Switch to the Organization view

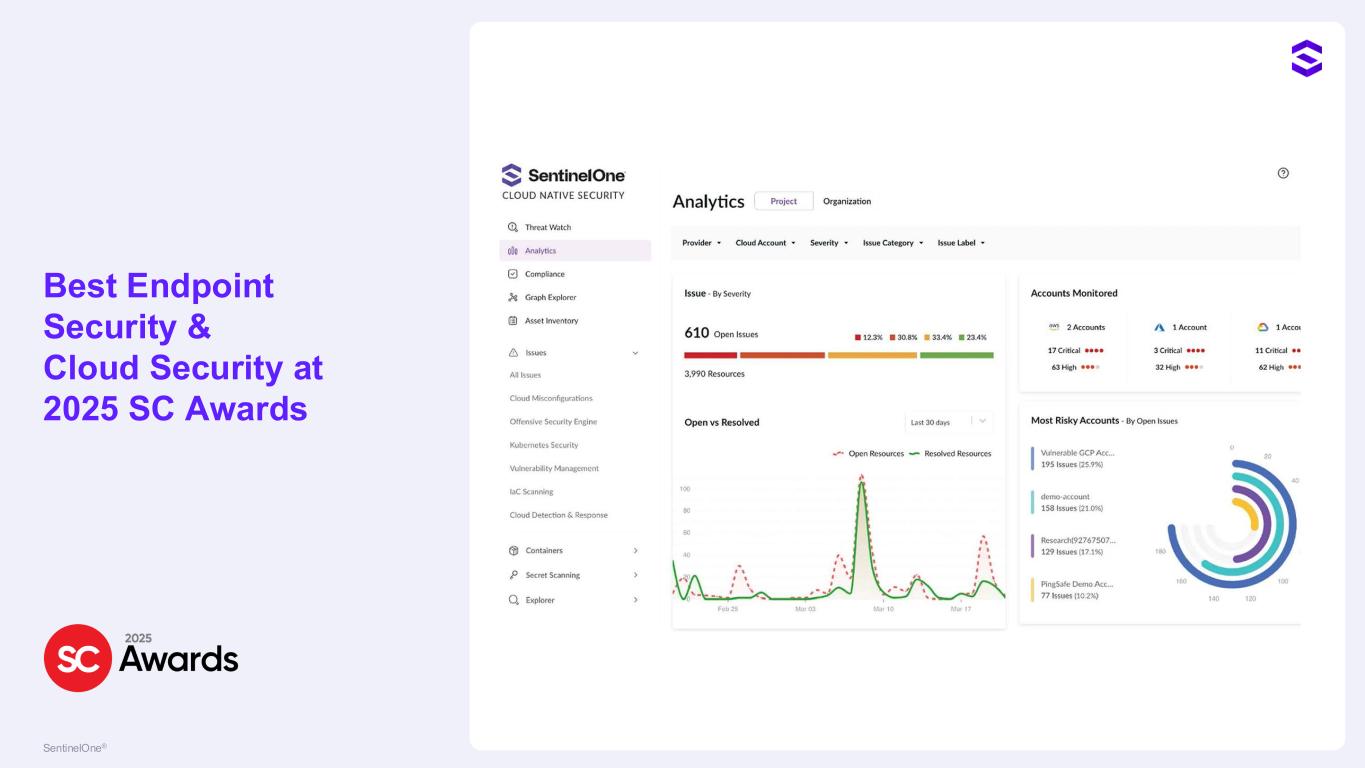click(847, 201)
